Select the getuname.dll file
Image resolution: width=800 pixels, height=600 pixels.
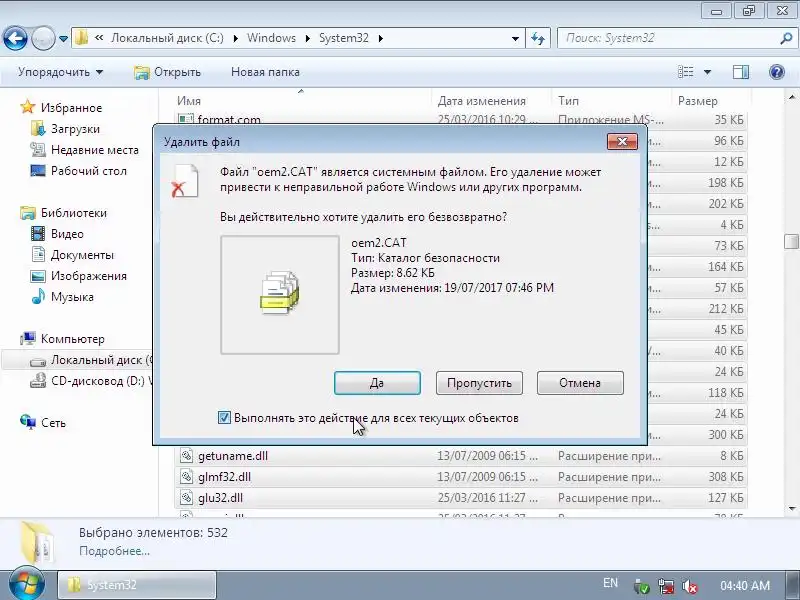click(233, 456)
